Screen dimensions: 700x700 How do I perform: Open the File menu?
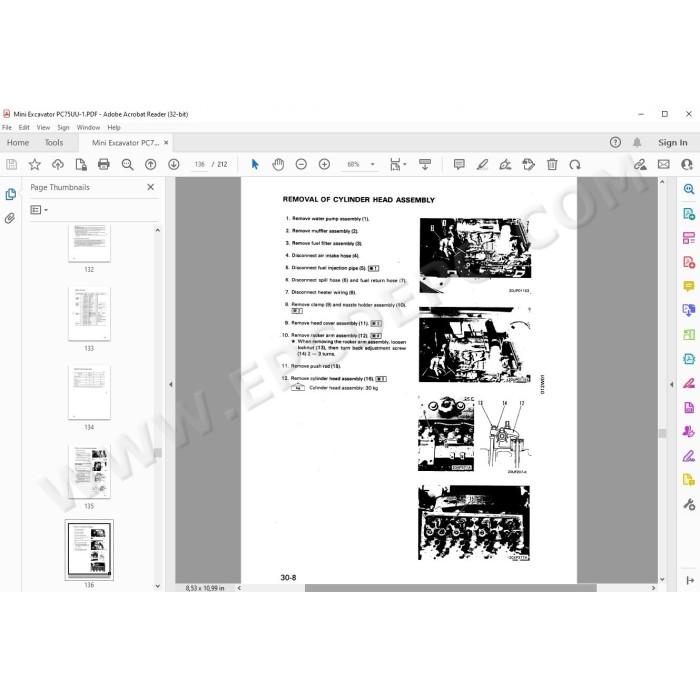(x=7, y=127)
